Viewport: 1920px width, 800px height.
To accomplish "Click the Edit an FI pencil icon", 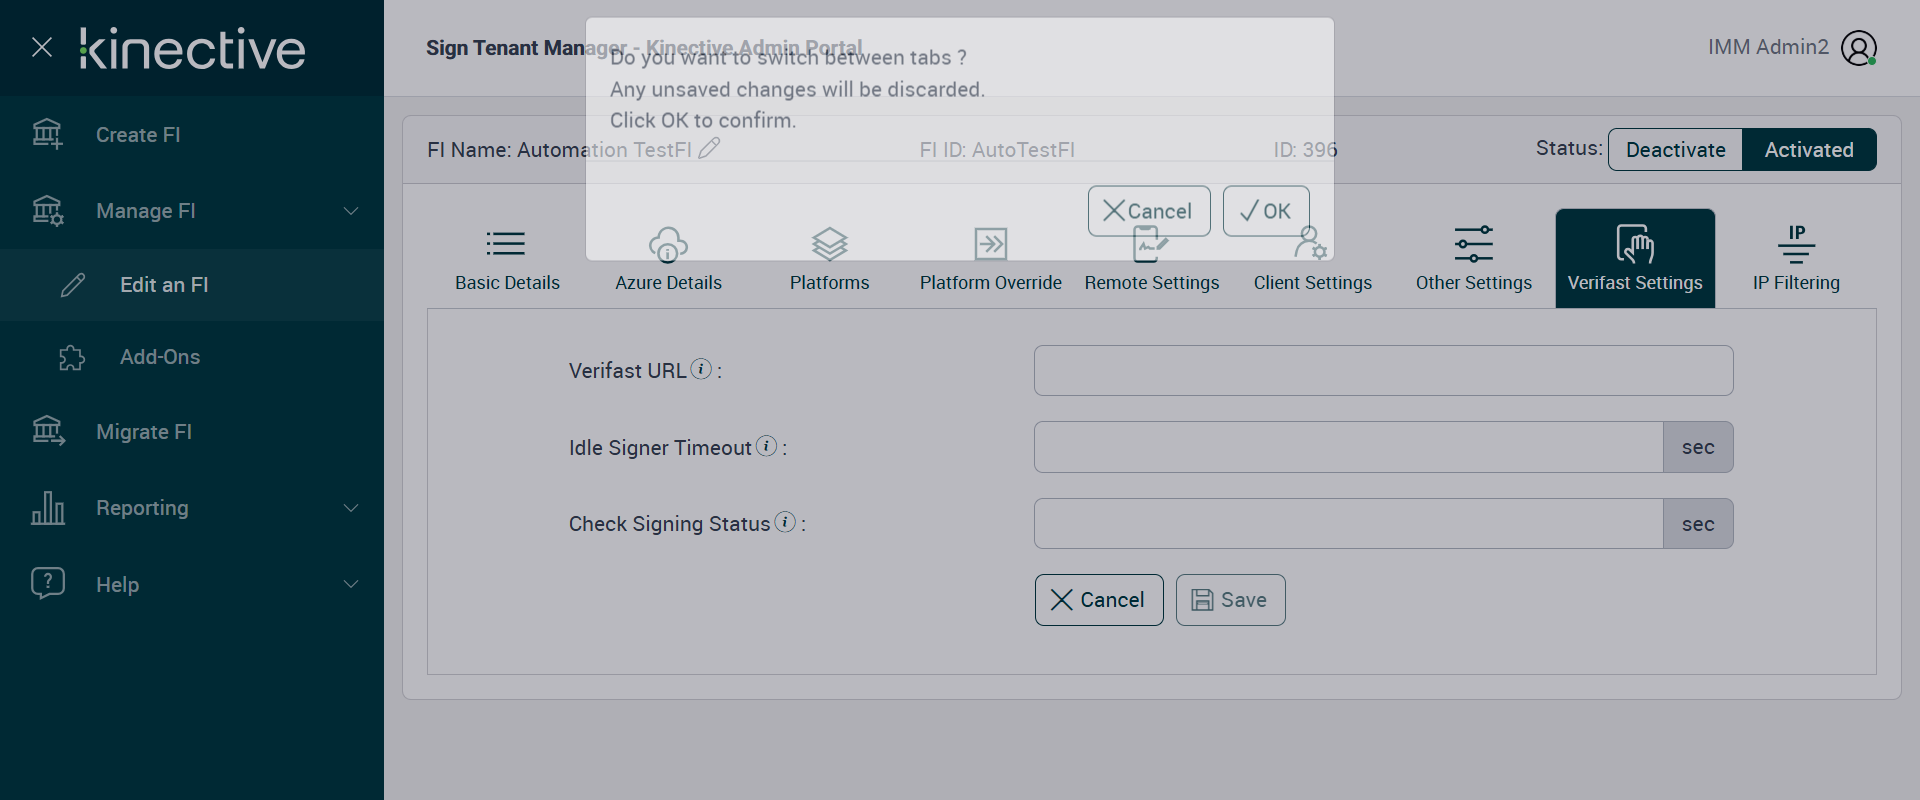I will point(73,285).
